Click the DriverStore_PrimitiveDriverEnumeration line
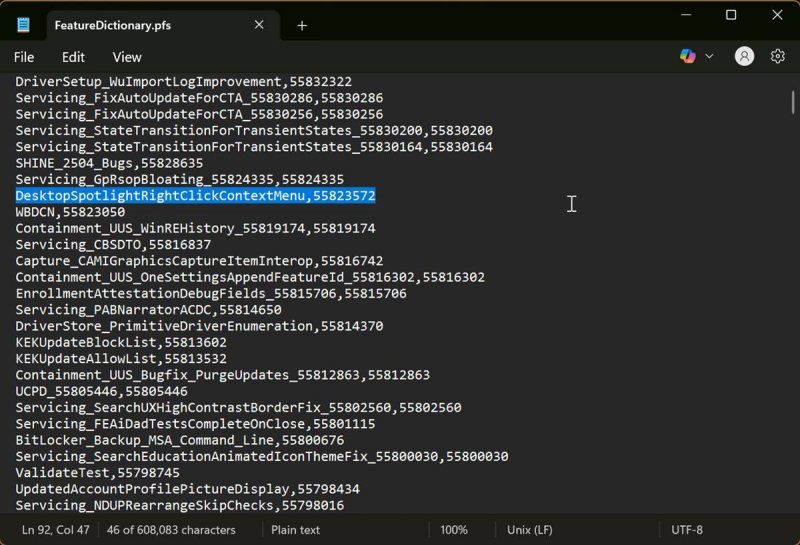Viewport: 800px width, 545px height. click(199, 326)
